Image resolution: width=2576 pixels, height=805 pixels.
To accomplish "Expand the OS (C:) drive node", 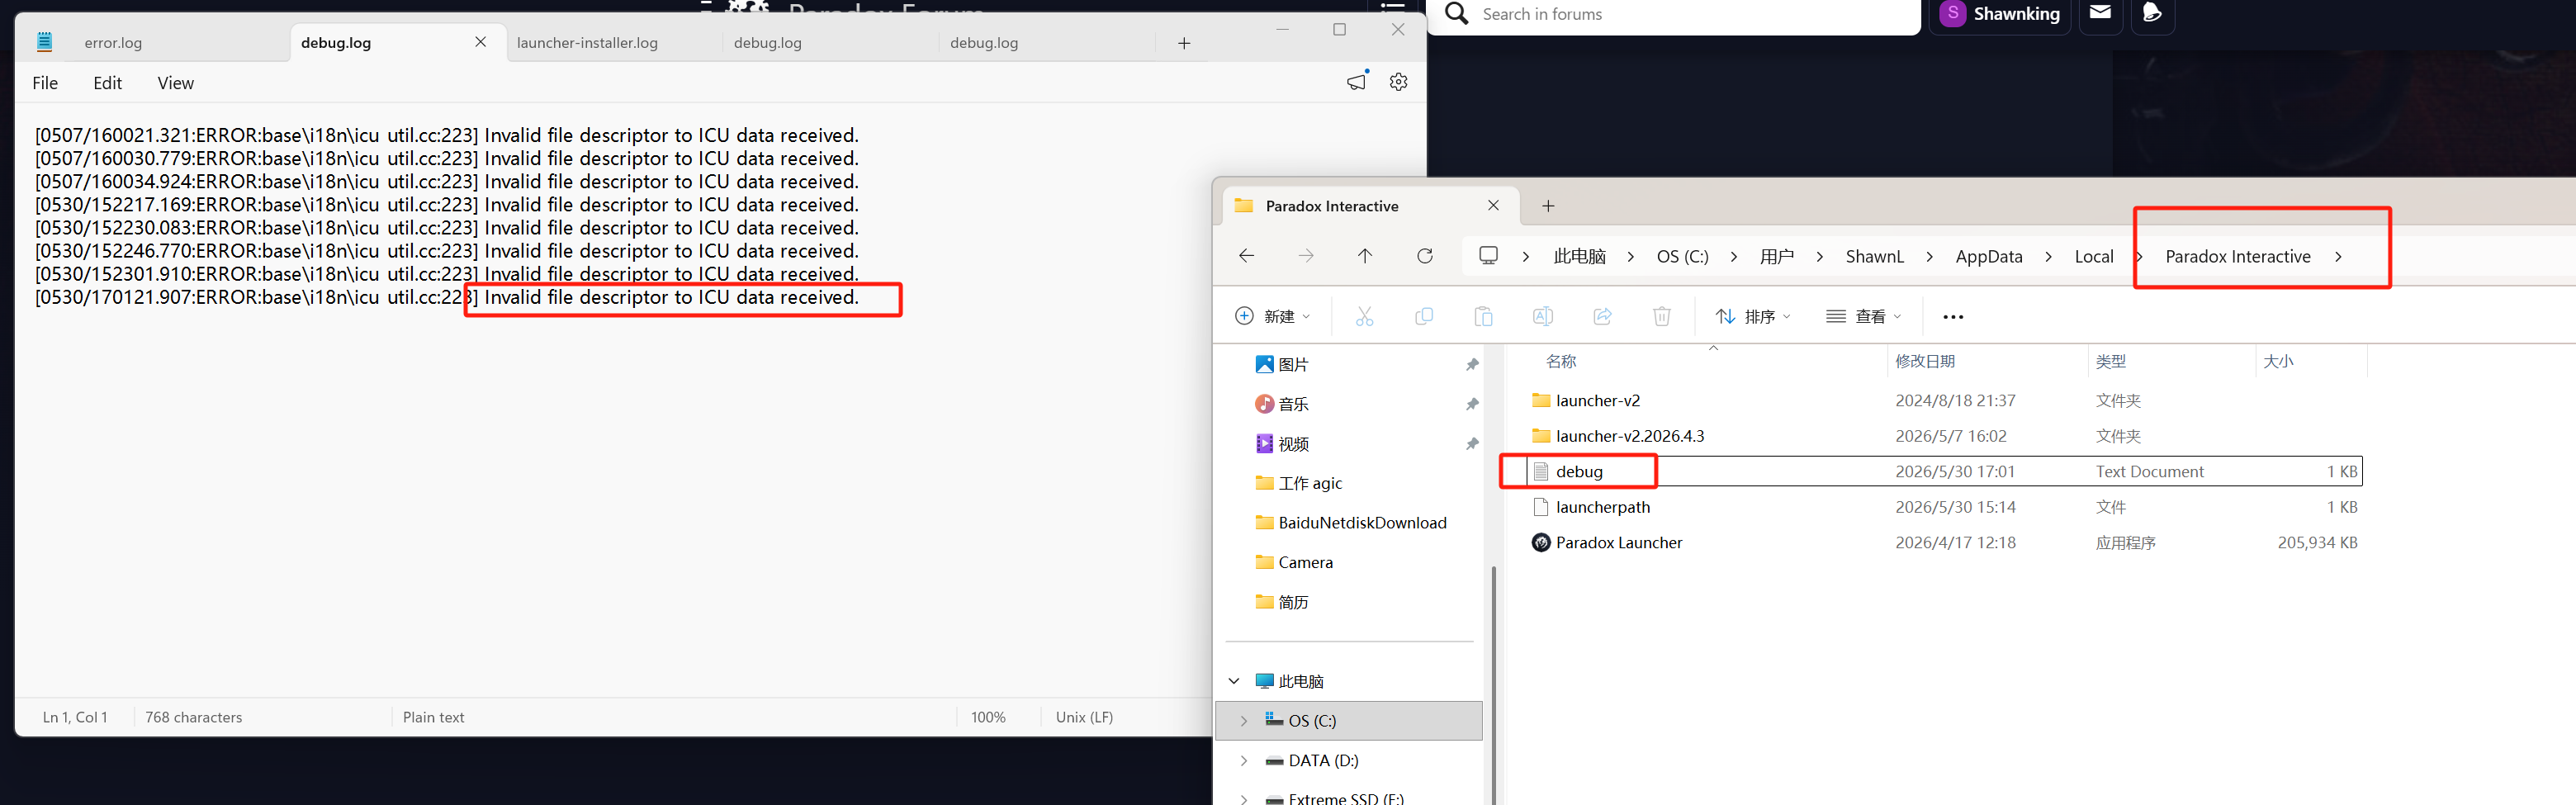I will click(1244, 721).
